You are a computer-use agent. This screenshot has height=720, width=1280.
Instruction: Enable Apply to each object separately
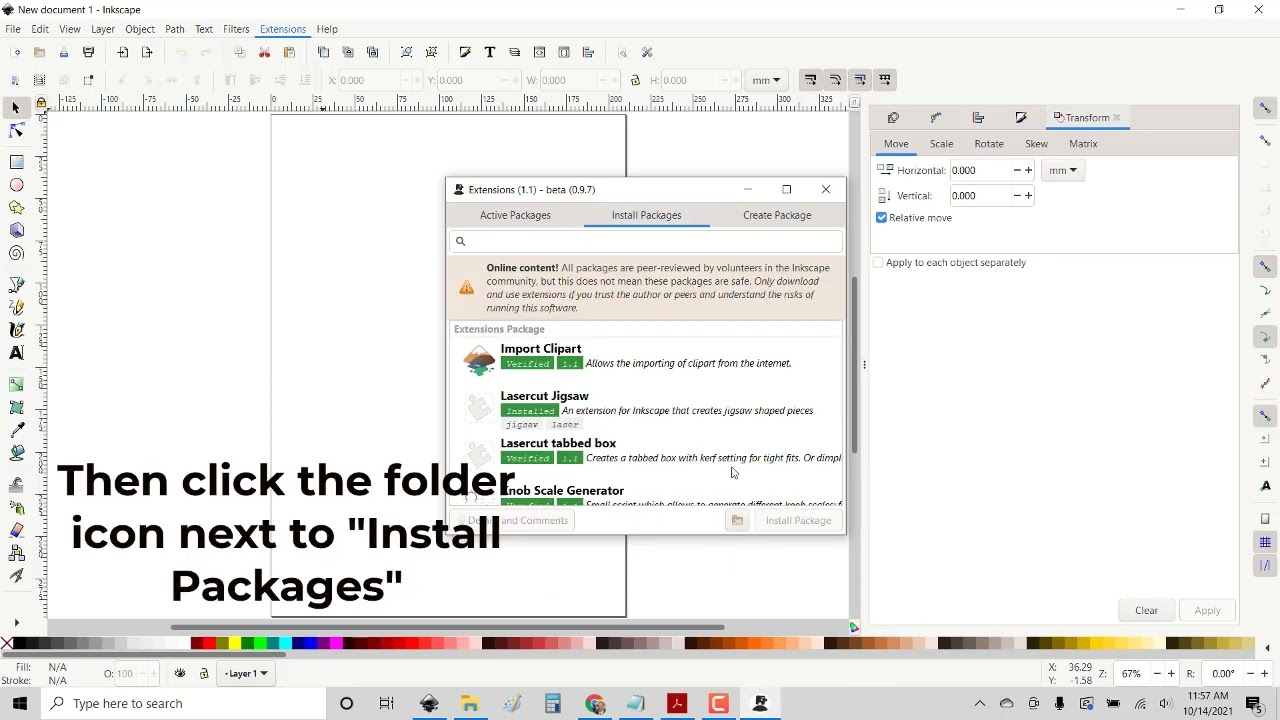[x=878, y=263]
